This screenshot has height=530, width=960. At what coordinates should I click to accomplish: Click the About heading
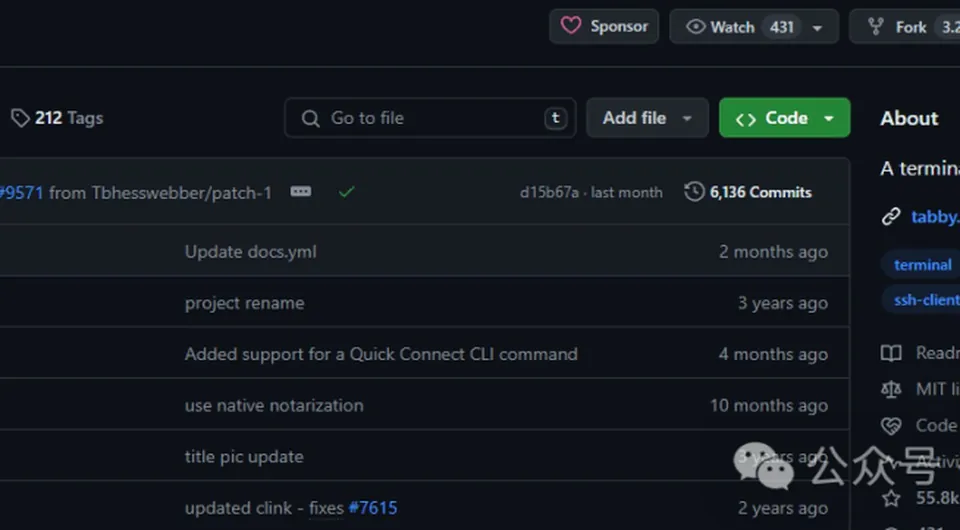click(x=909, y=118)
